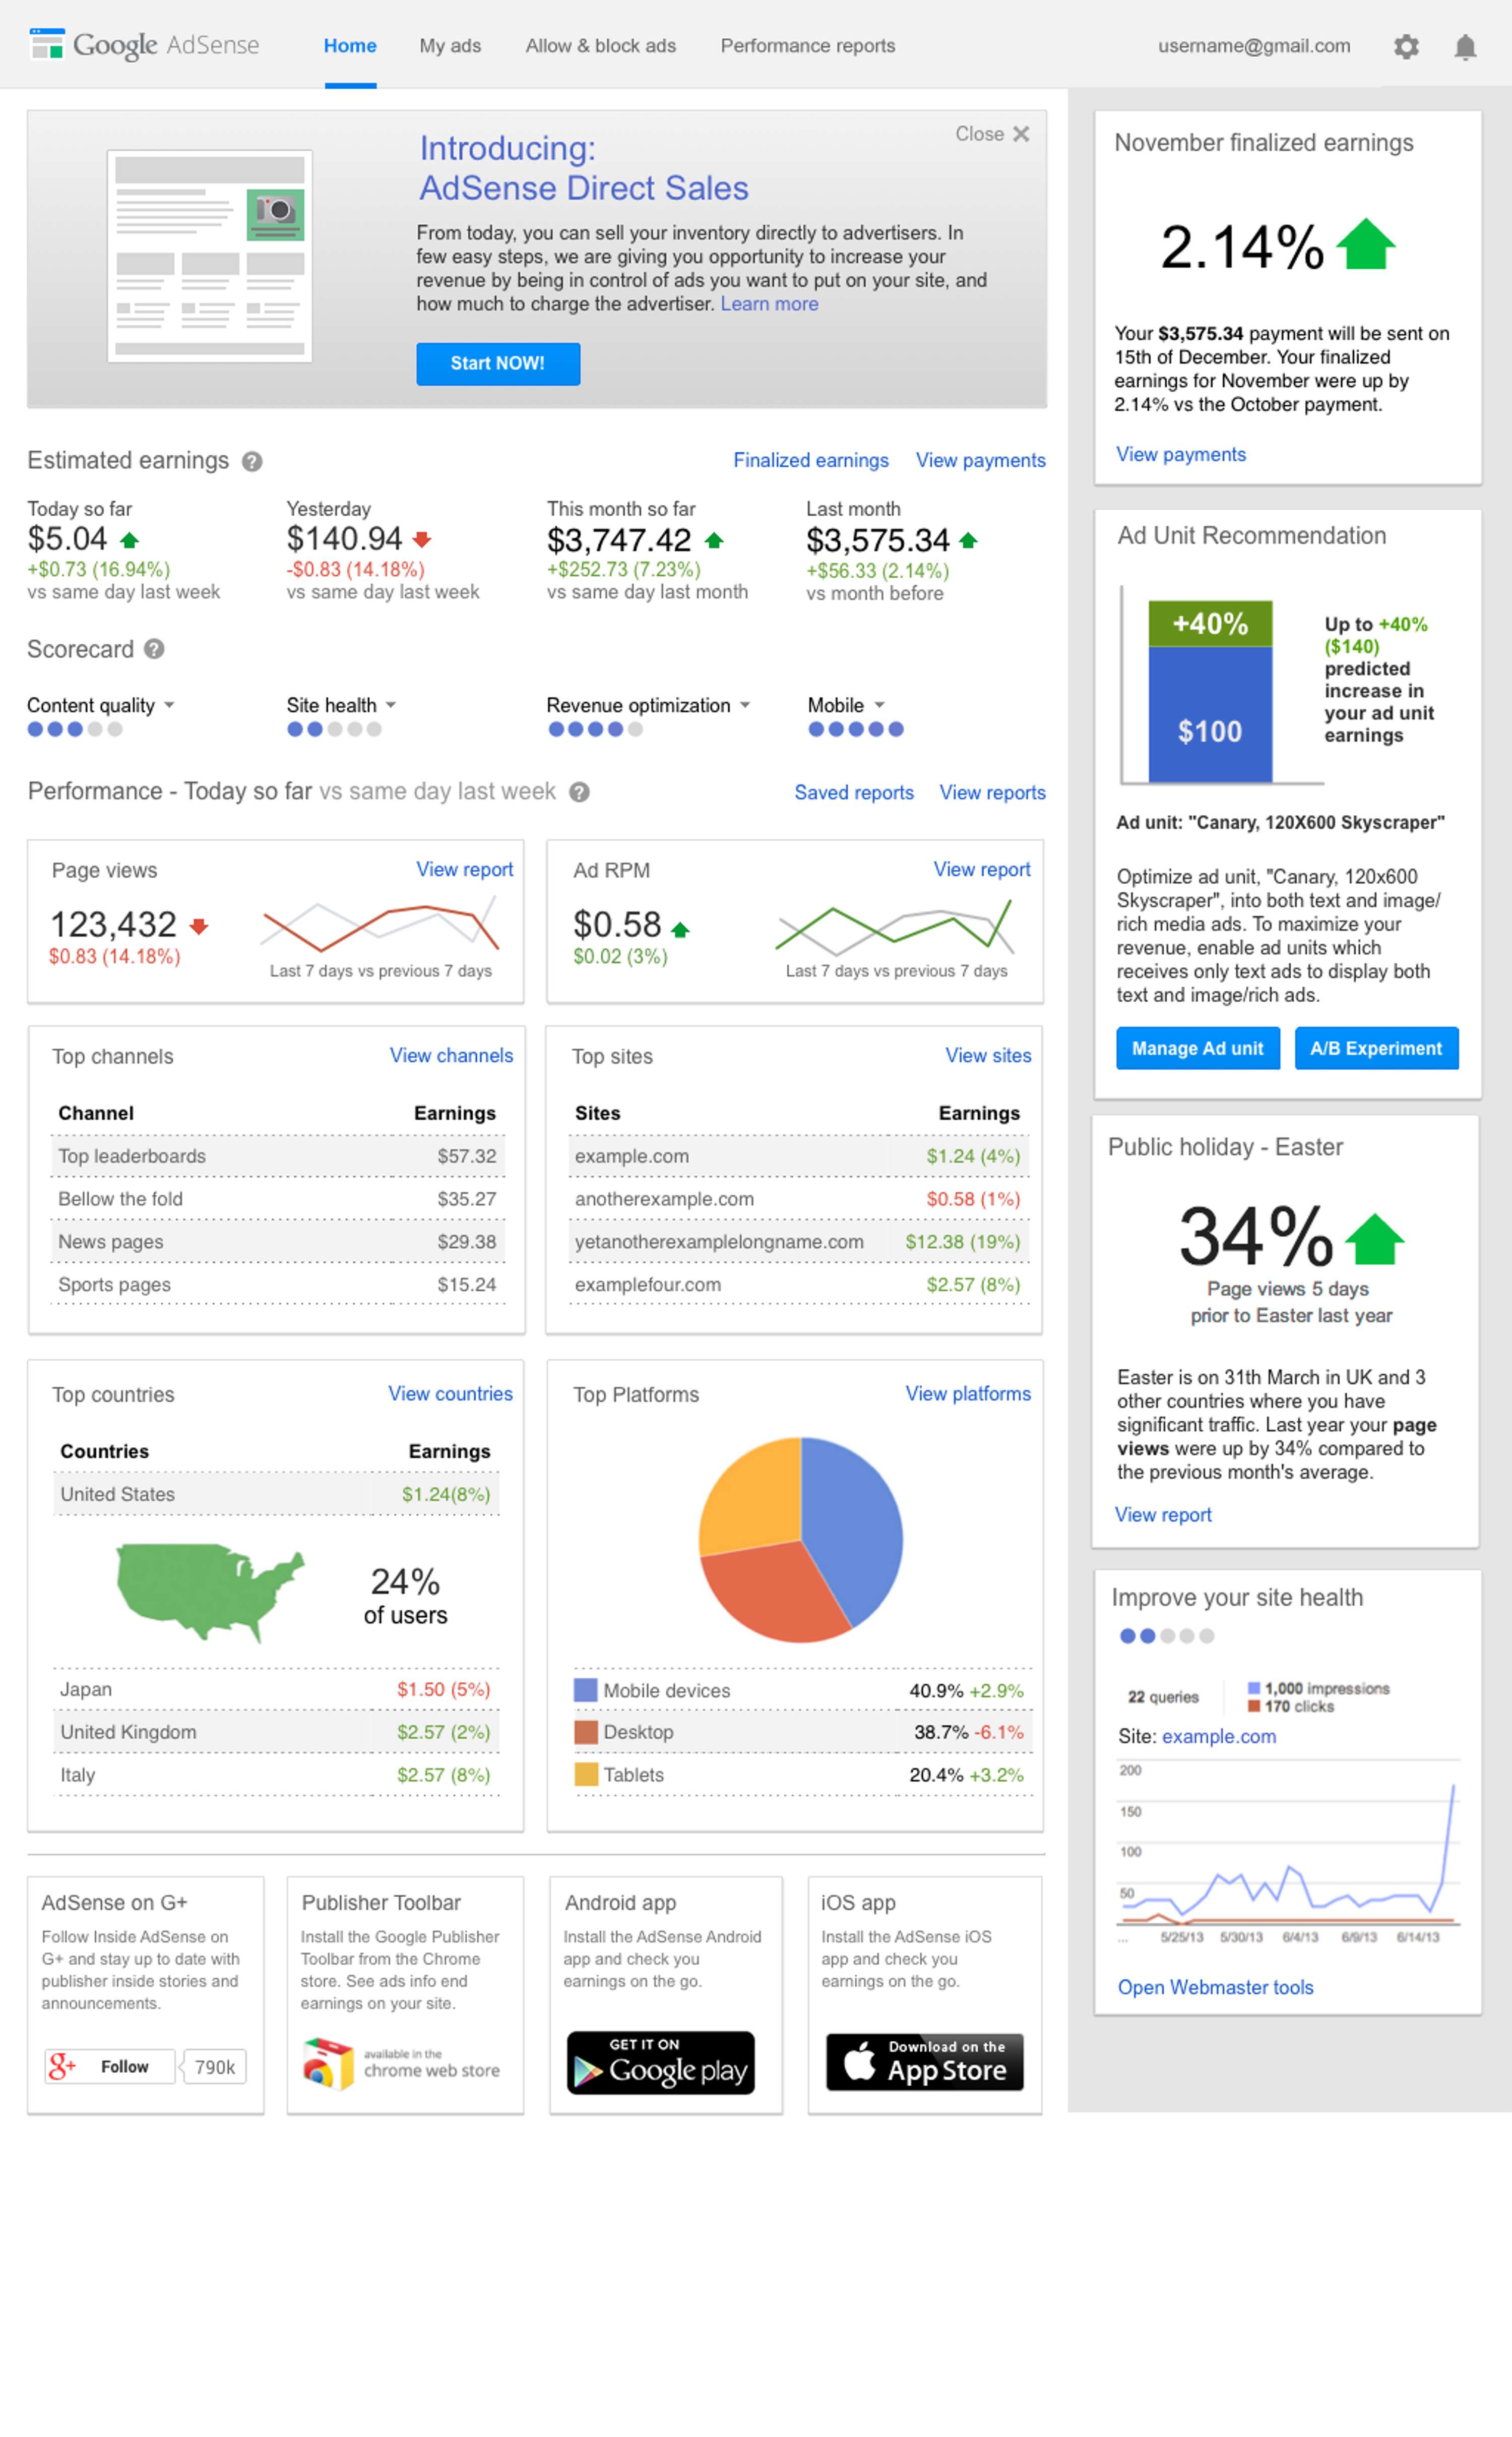Click the Easter 34% green up arrow
1512x2437 pixels.
(x=1375, y=1238)
